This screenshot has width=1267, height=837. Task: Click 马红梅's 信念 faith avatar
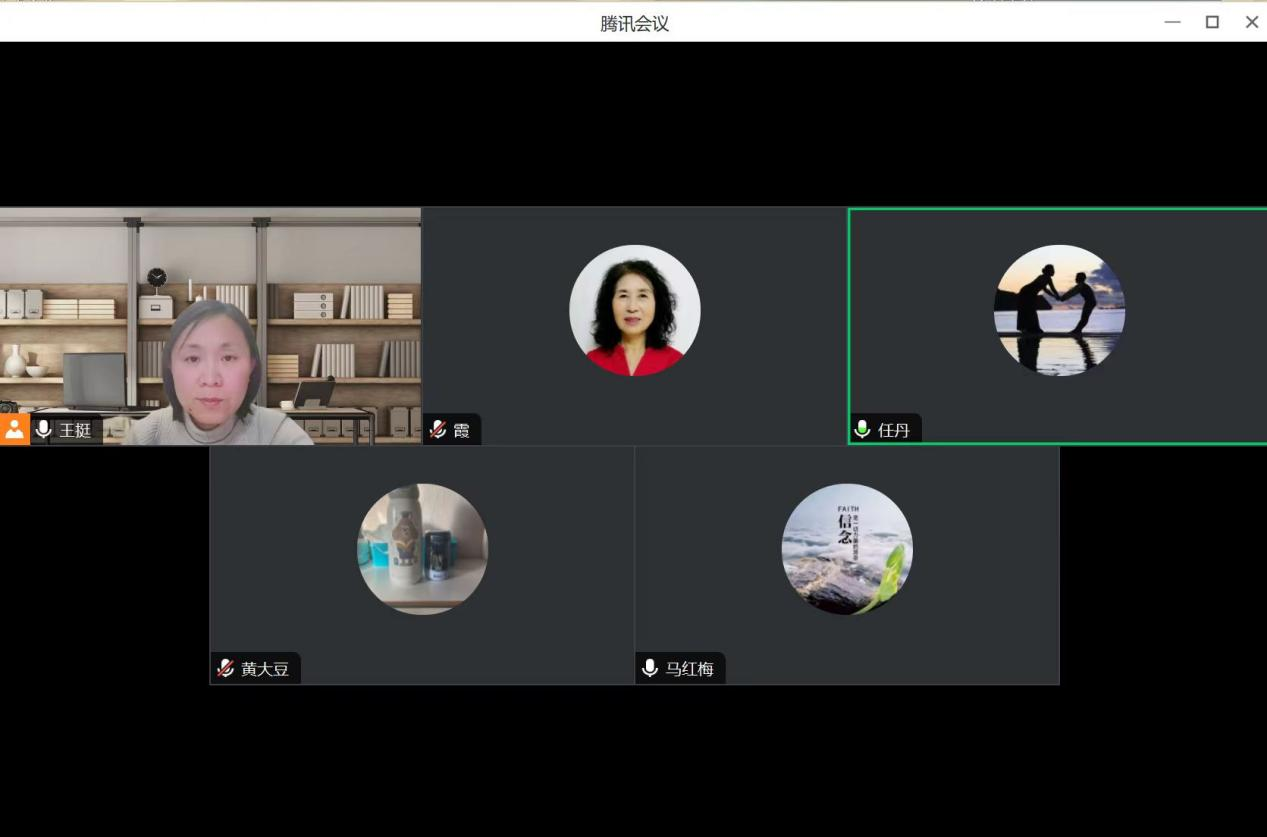pos(847,549)
